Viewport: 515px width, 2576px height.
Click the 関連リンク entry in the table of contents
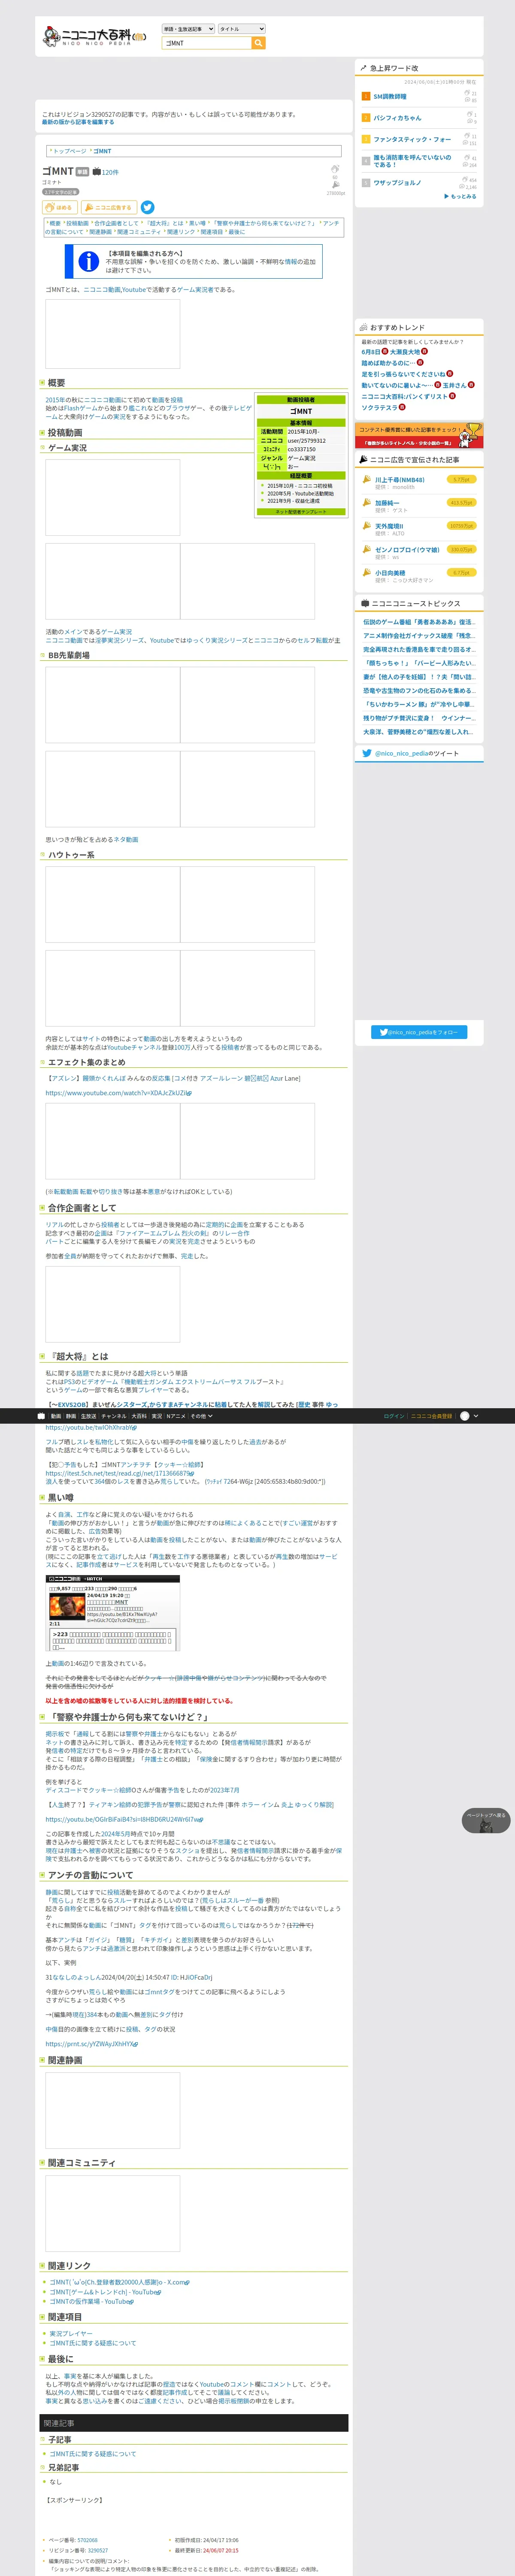pyautogui.click(x=181, y=232)
